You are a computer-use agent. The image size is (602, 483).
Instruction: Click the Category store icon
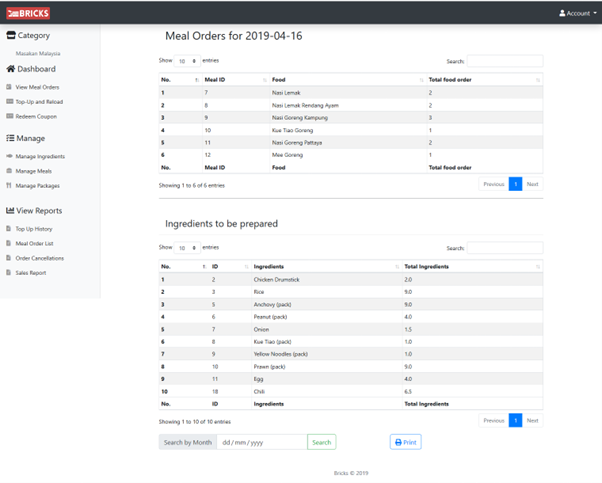pyautogui.click(x=11, y=35)
